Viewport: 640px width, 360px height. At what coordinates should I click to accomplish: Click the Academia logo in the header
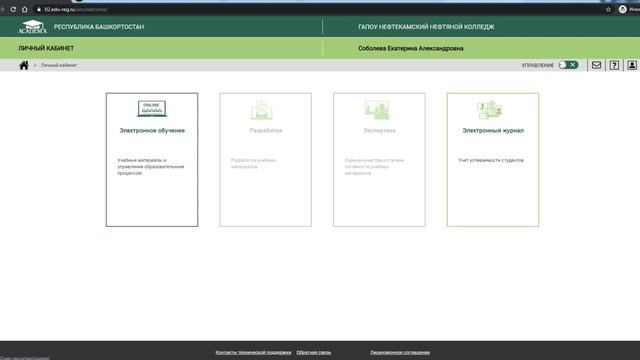pyautogui.click(x=33, y=27)
